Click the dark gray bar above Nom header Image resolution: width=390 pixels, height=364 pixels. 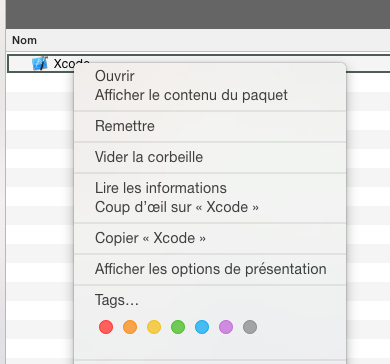[x=198, y=14]
